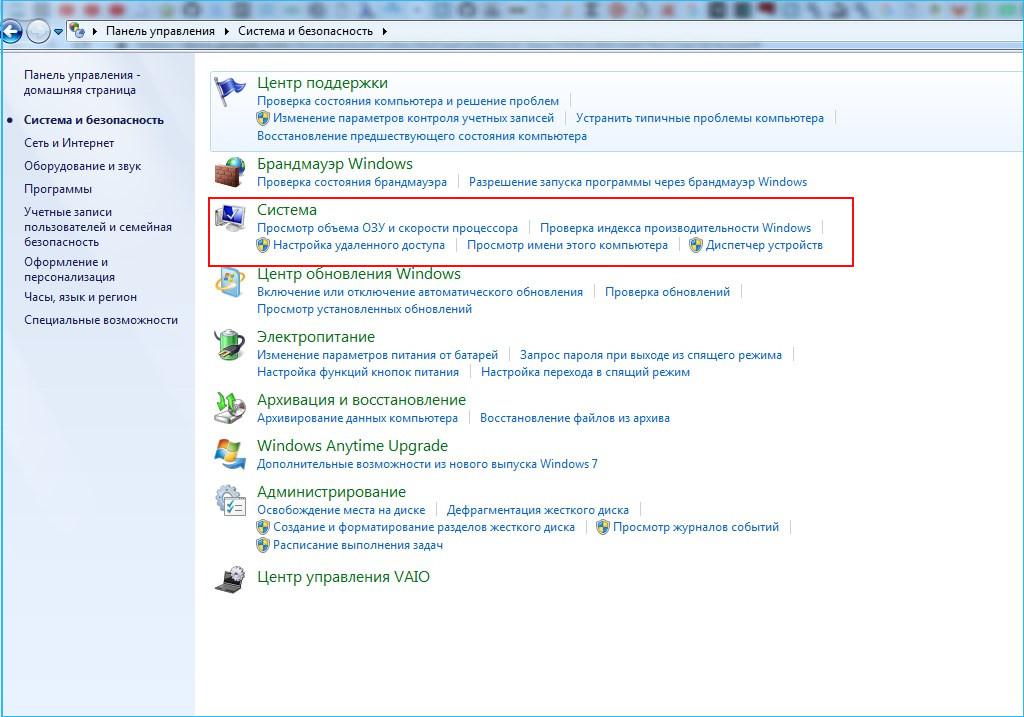This screenshot has height=717, width=1024.
Task: Open the recent pages dropdown arrow
Action: (58, 31)
